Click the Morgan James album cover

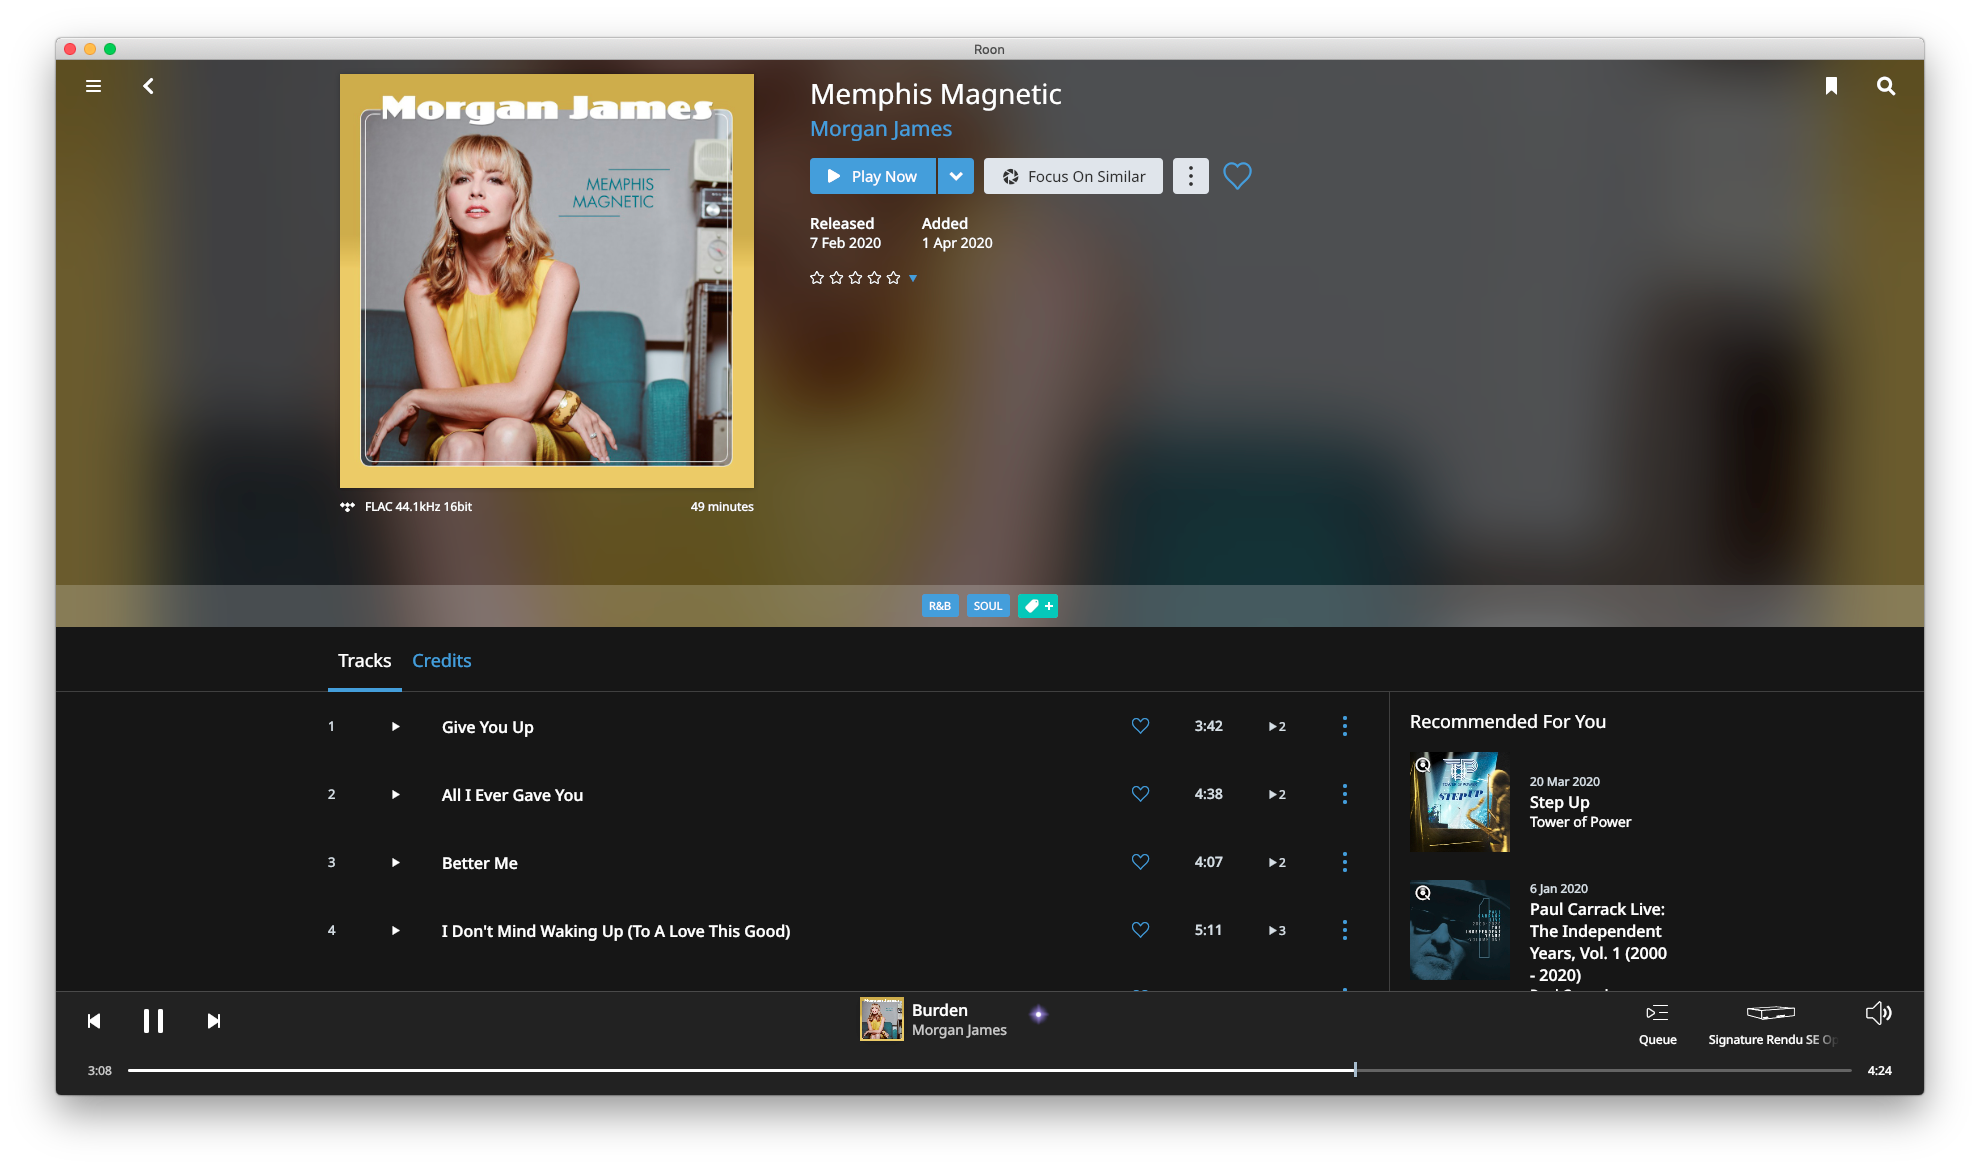(x=547, y=281)
